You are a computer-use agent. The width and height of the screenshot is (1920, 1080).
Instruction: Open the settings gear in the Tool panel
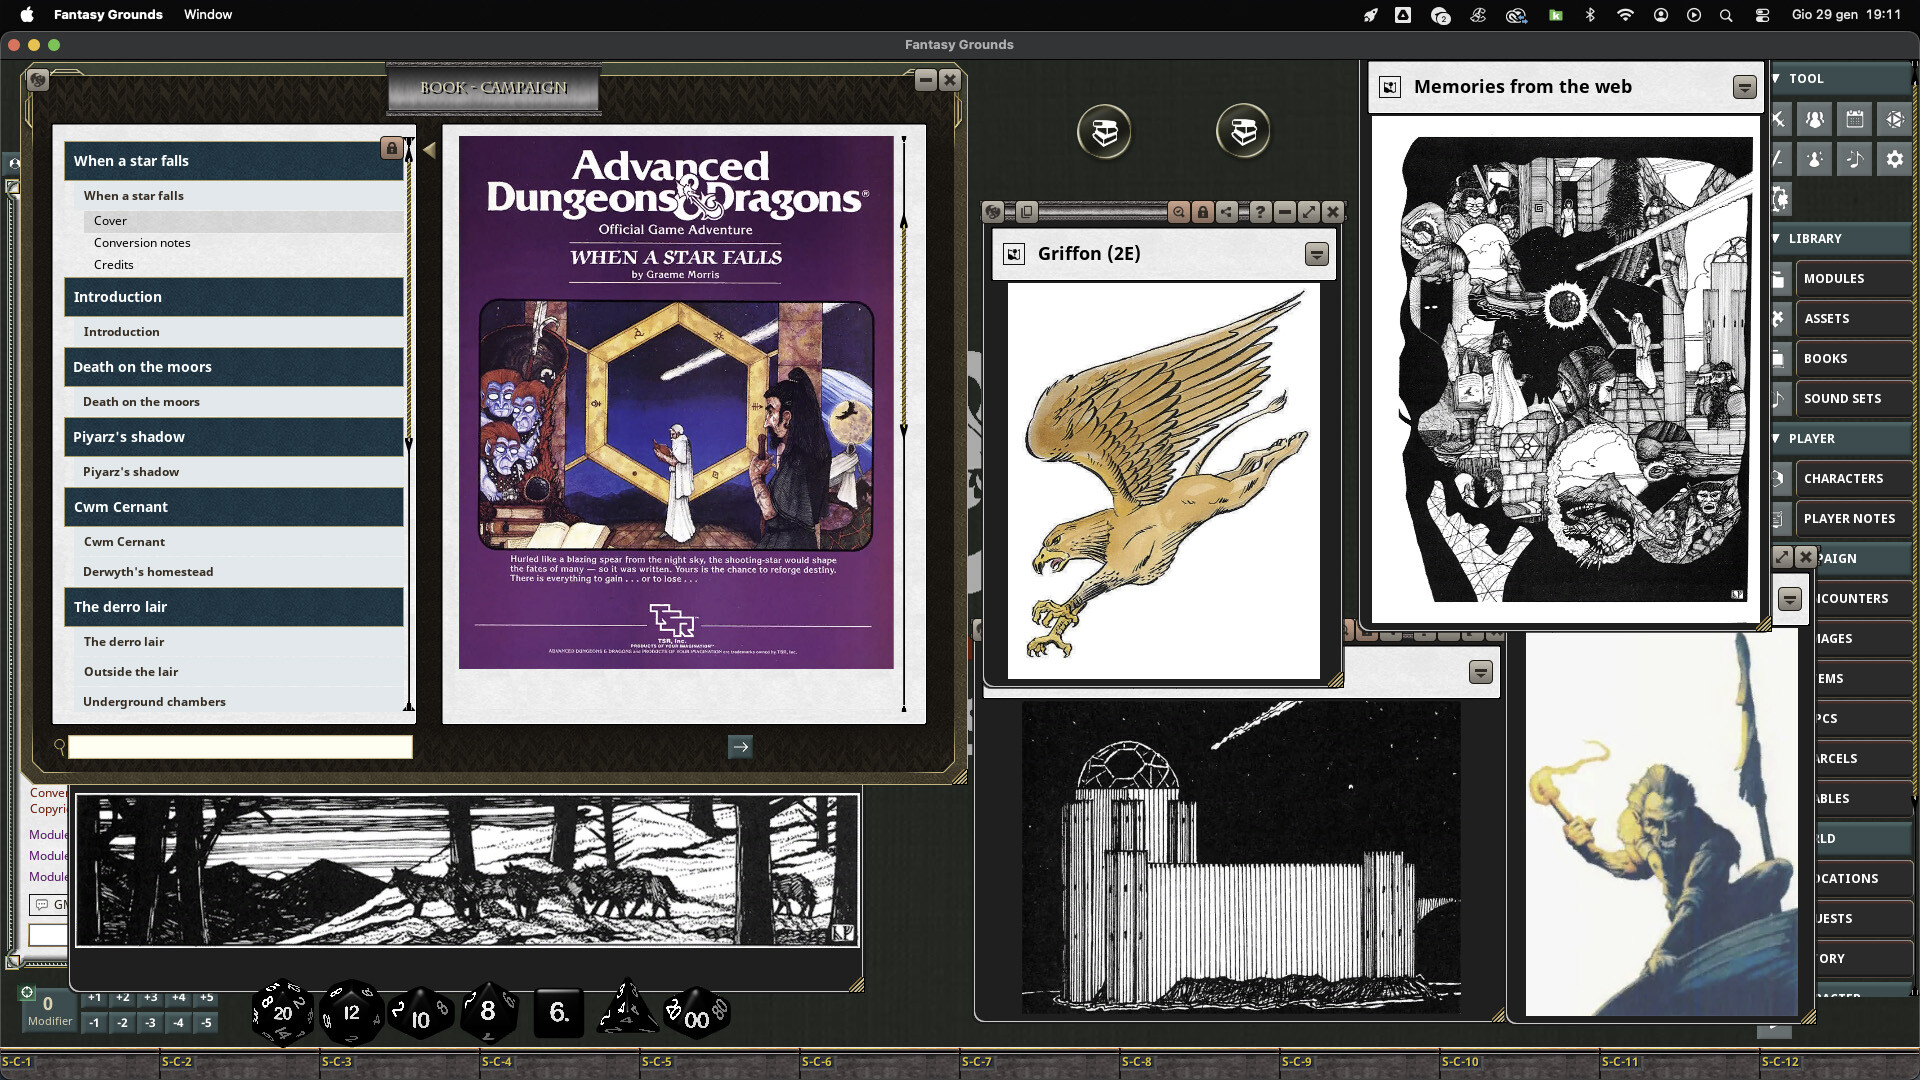pyautogui.click(x=1895, y=158)
